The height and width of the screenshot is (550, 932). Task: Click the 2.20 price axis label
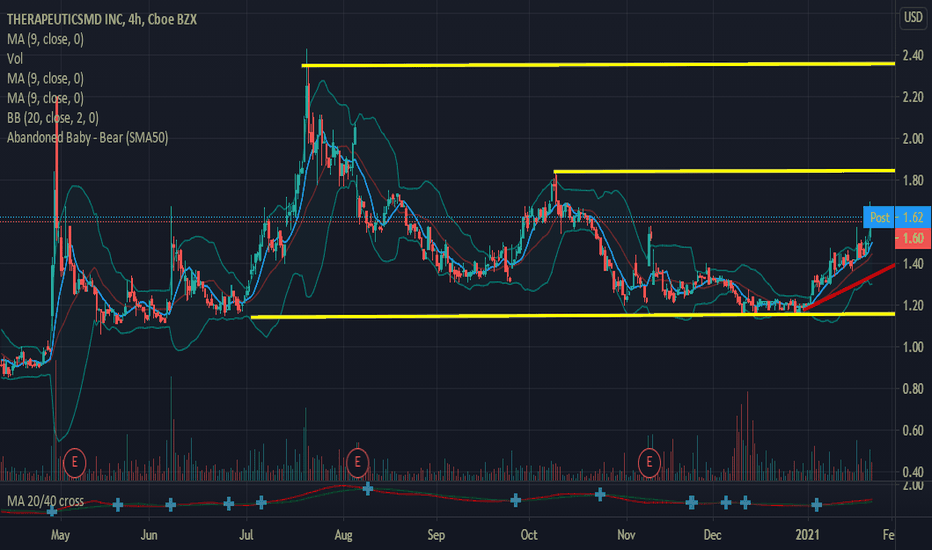913,97
